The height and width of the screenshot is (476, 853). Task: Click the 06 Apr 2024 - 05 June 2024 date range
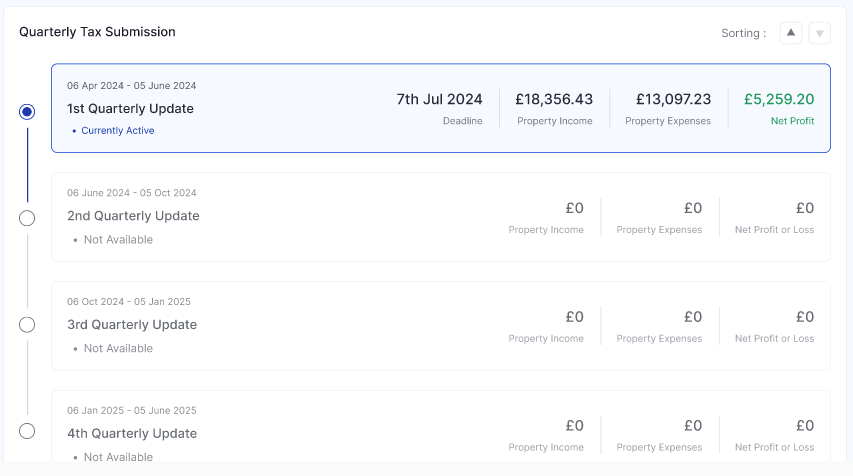[132, 85]
